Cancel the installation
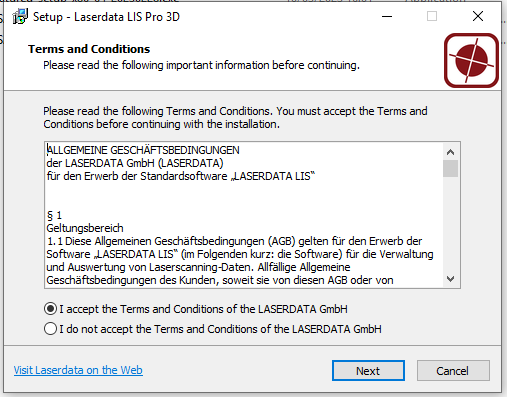This screenshot has height=397, width=507. [453, 370]
